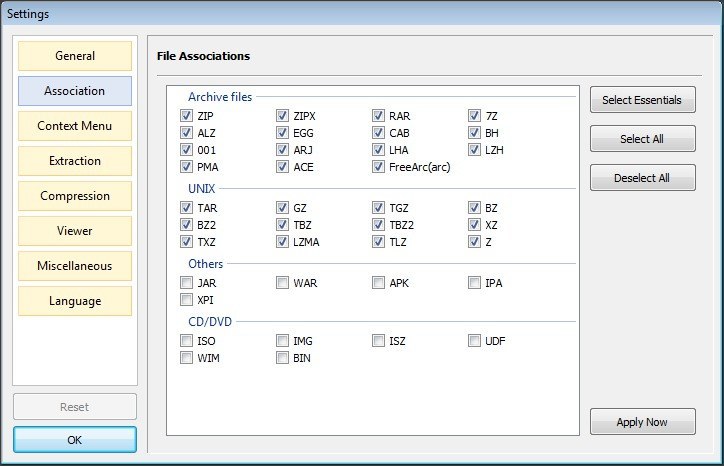Toggle the Z format checkbox
The image size is (724, 466).
[474, 242]
